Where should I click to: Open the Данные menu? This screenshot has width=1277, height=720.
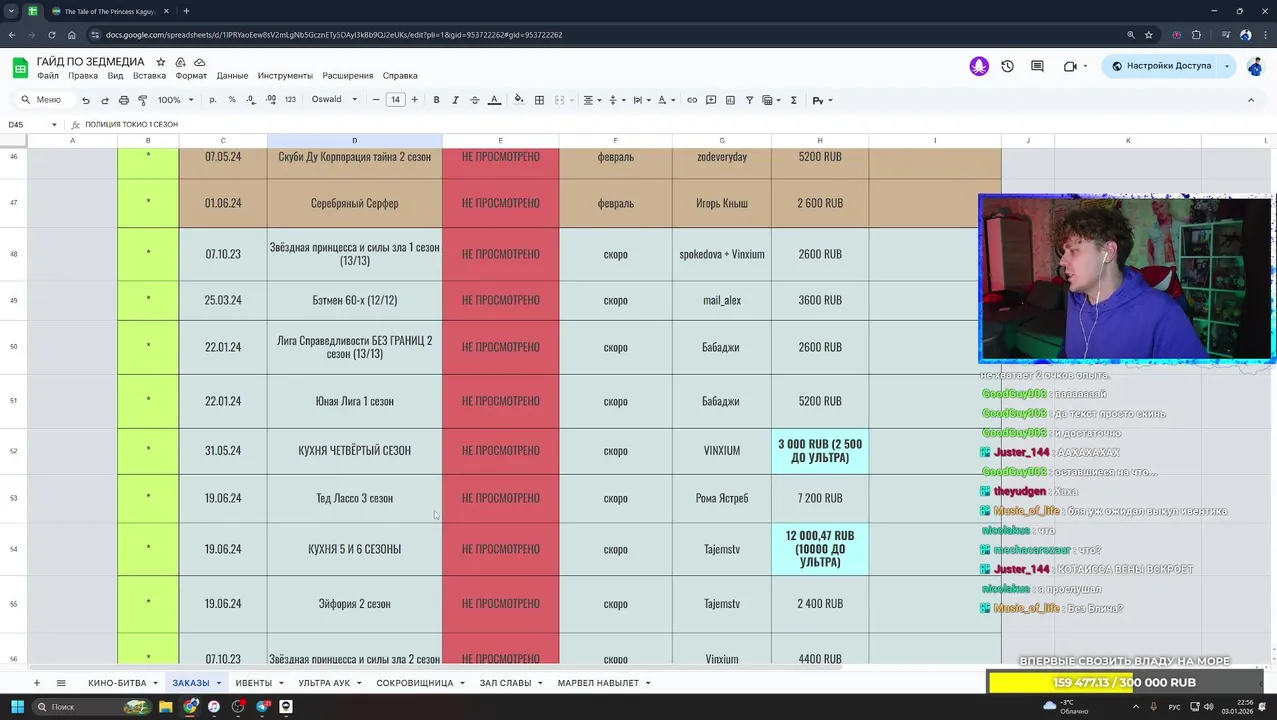[x=232, y=76]
